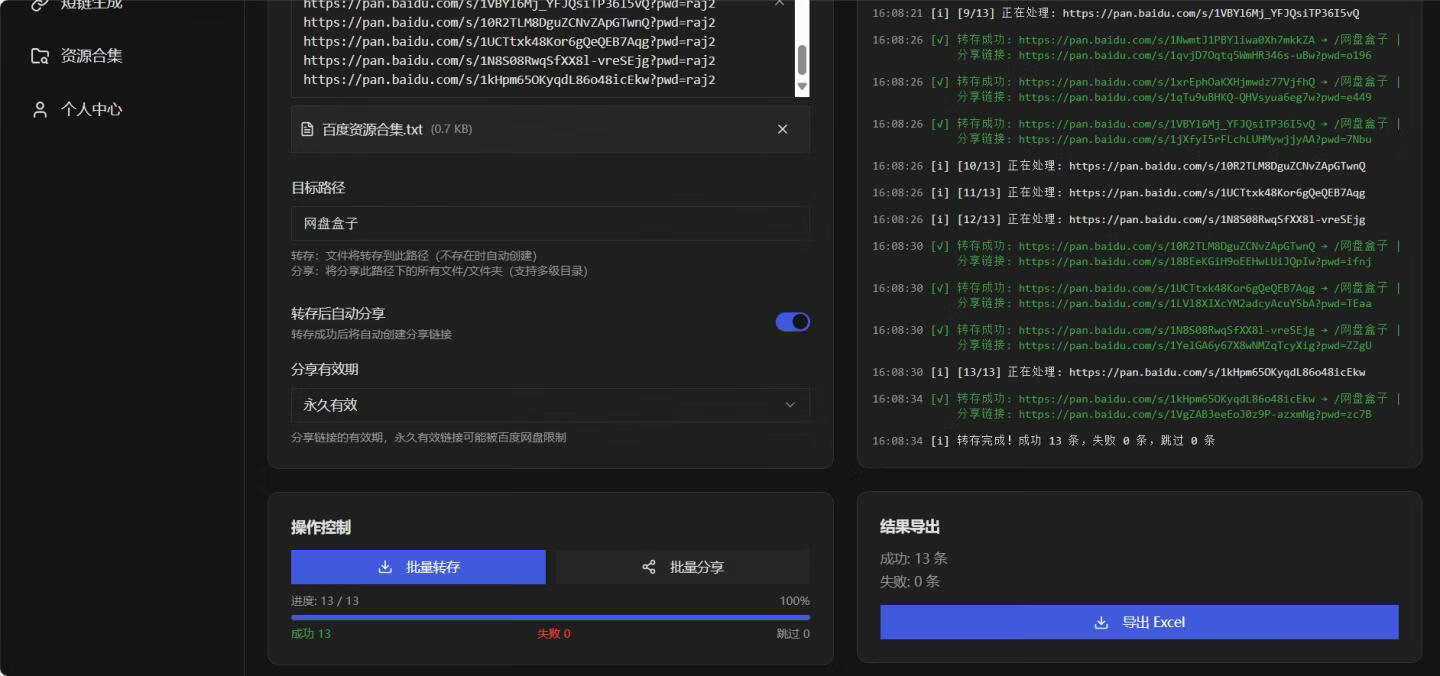Viewport: 1440px width, 676px height.
Task: Click the download icon on 导出 Excel
Action: pyautogui.click(x=1101, y=622)
